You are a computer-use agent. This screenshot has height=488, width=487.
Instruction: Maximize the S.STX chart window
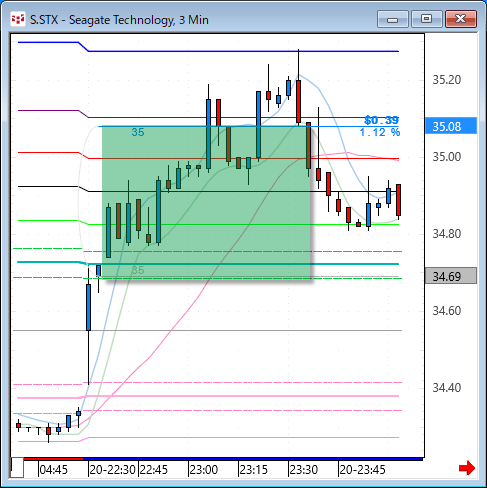click(x=426, y=19)
